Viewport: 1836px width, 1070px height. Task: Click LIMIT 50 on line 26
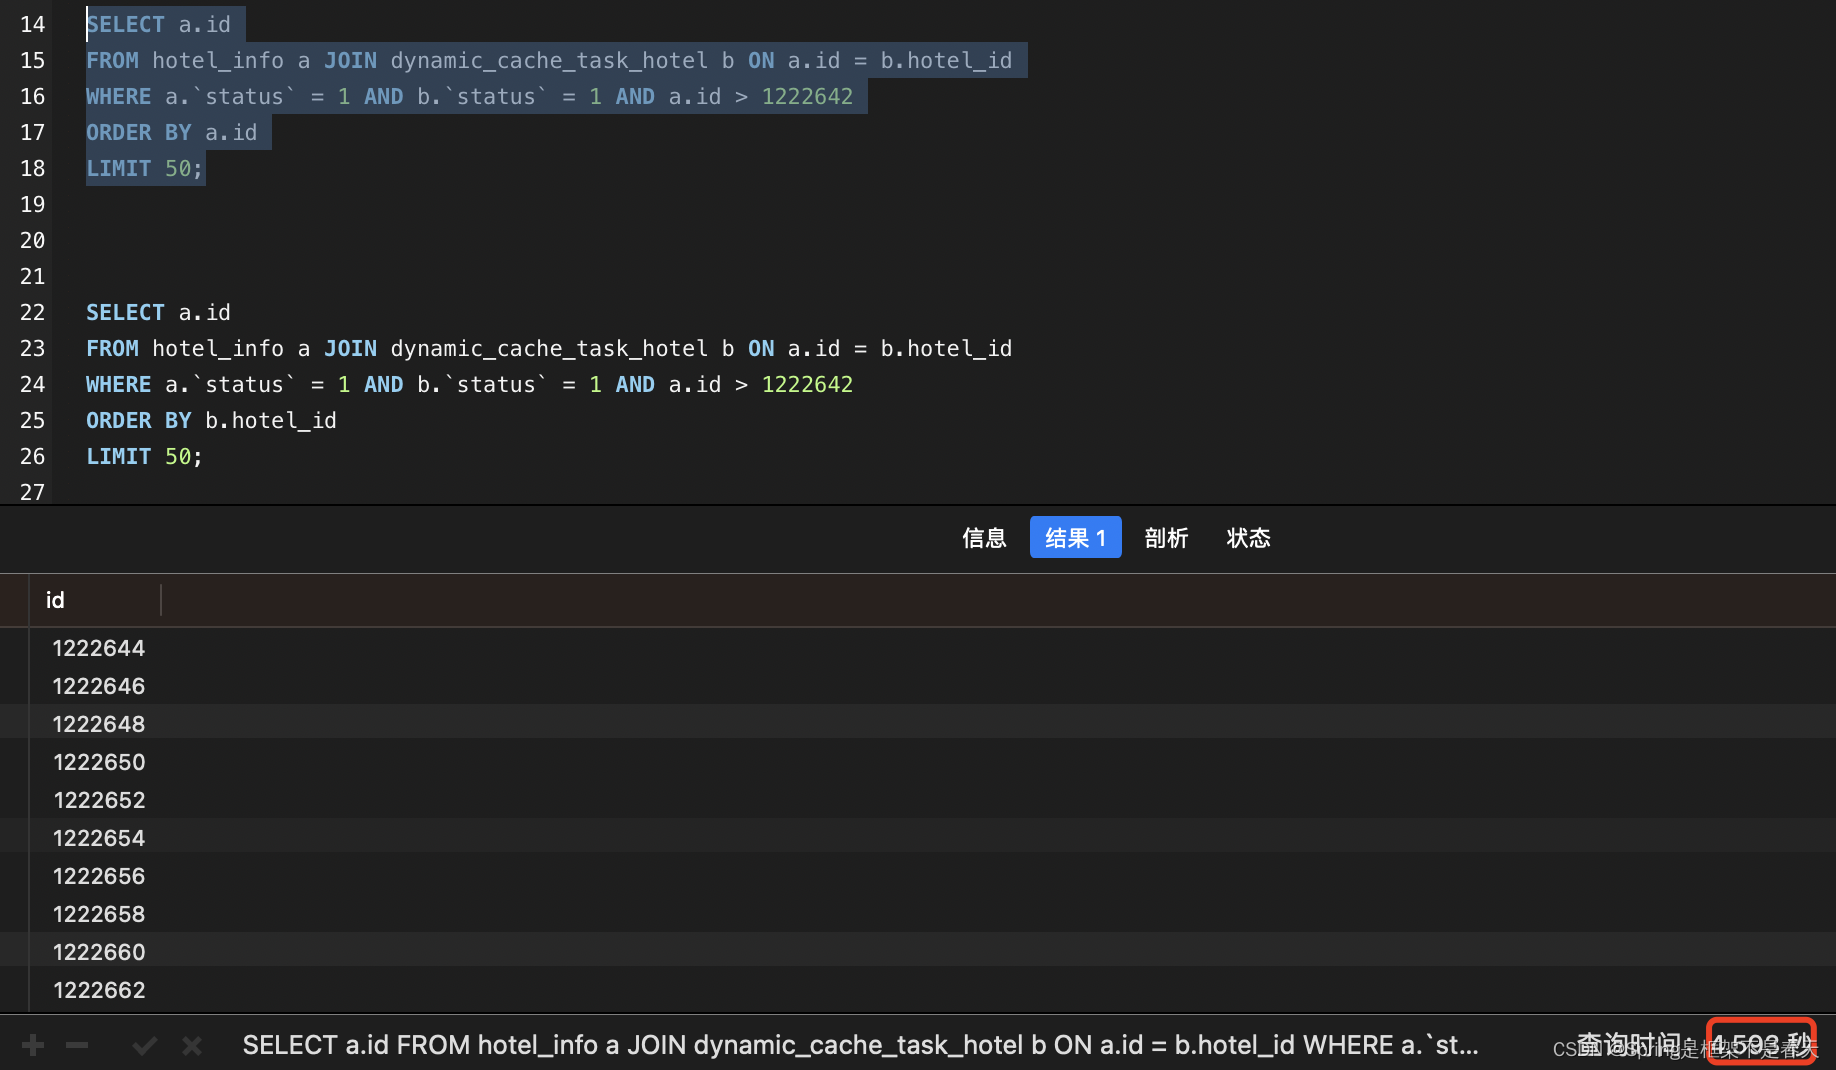coord(144,456)
